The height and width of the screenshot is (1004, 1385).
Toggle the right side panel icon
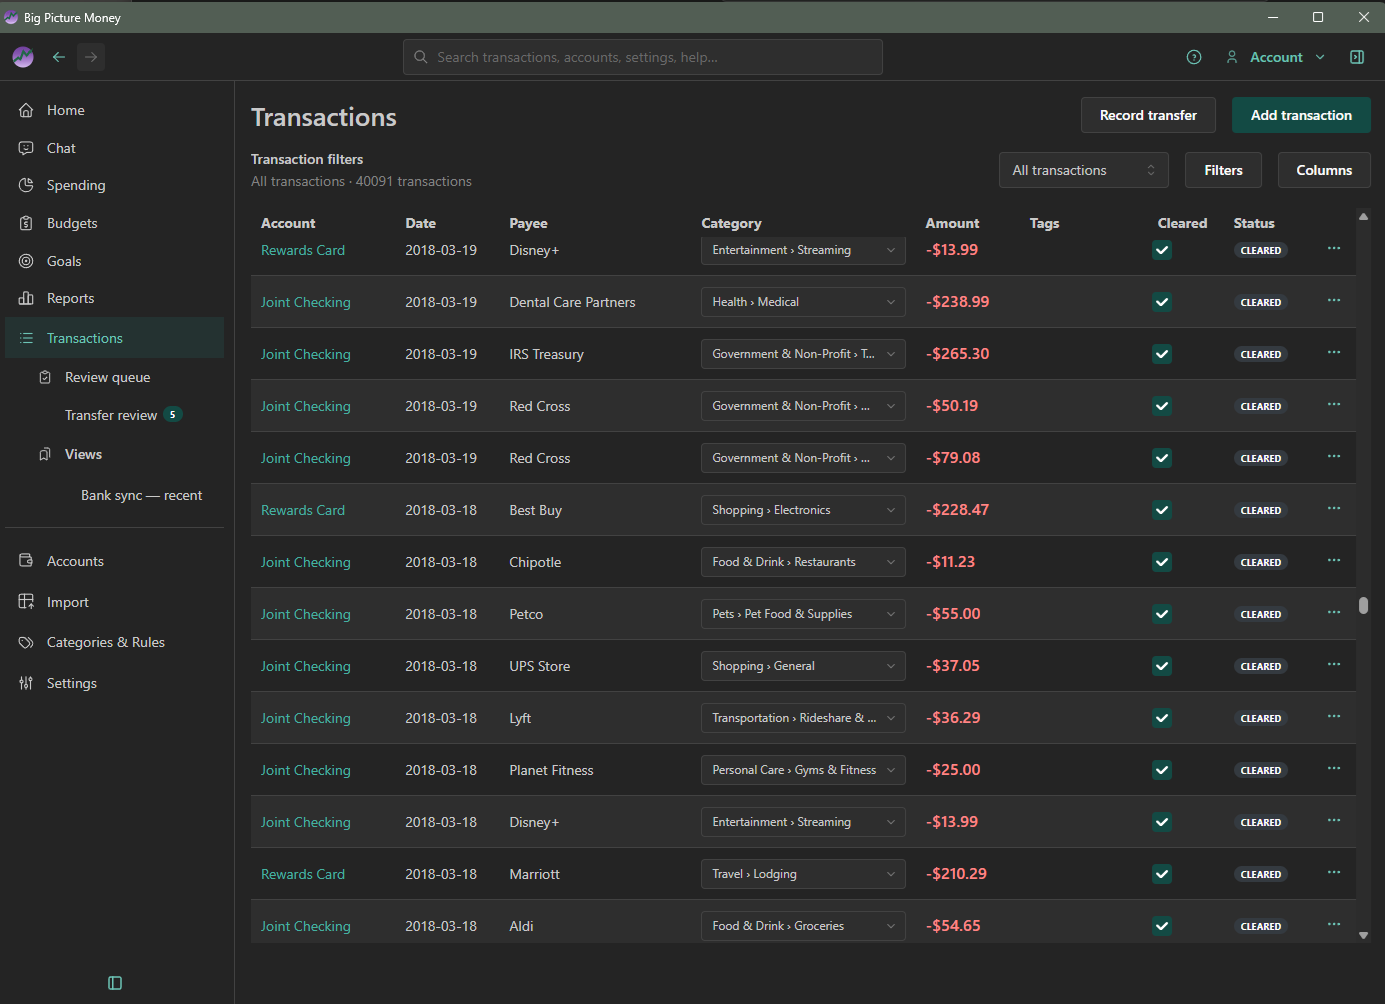pos(1357,57)
